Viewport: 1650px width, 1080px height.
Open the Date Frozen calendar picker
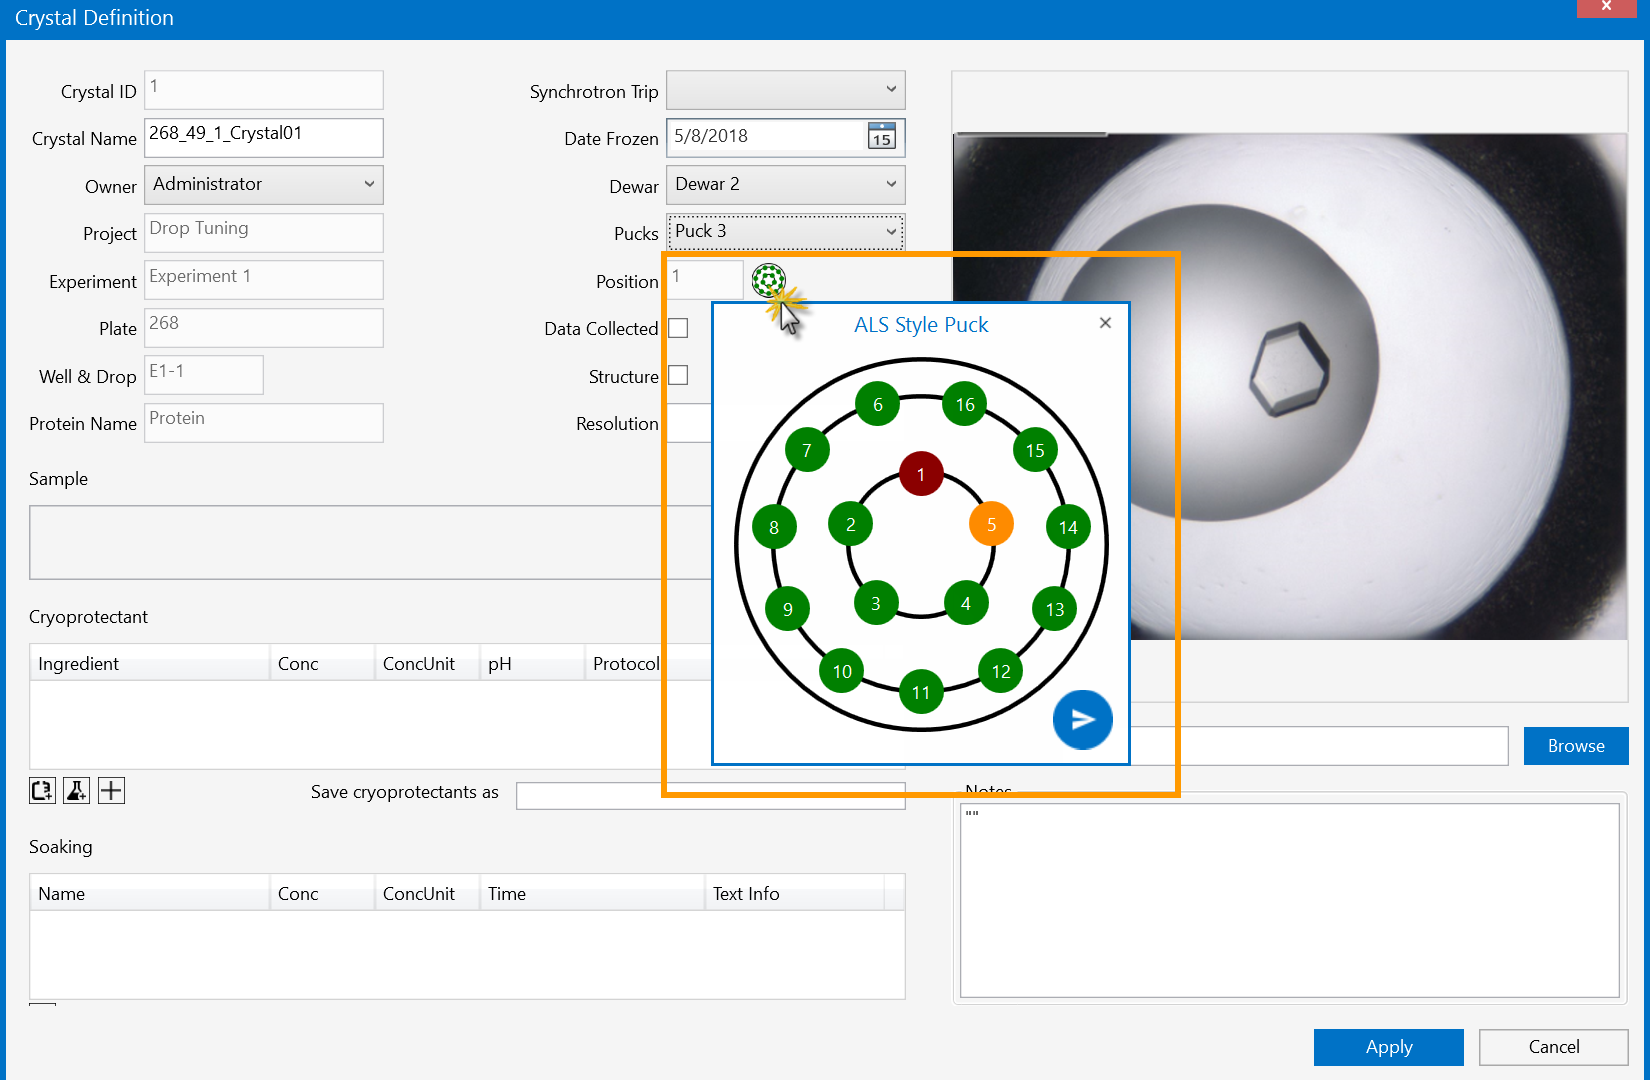881,136
